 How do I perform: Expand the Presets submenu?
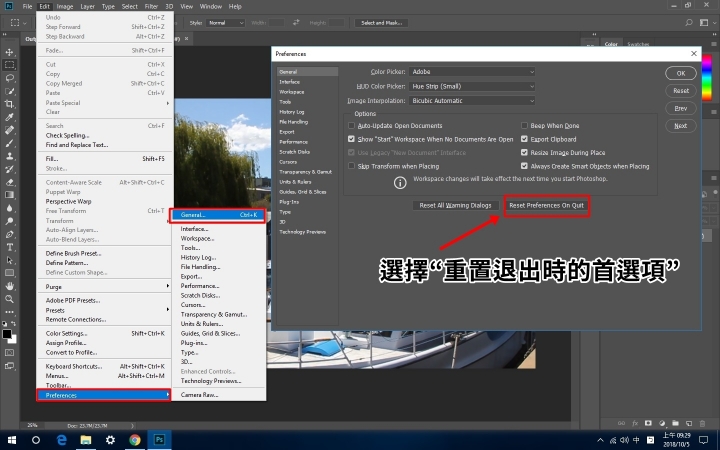point(105,310)
